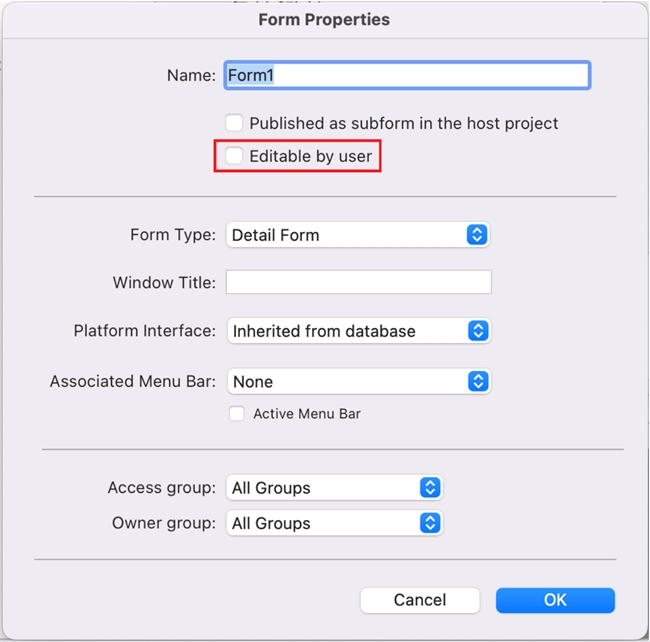Click the Access group chevron icon
Image resolution: width=650 pixels, height=642 pixels.
pos(430,488)
